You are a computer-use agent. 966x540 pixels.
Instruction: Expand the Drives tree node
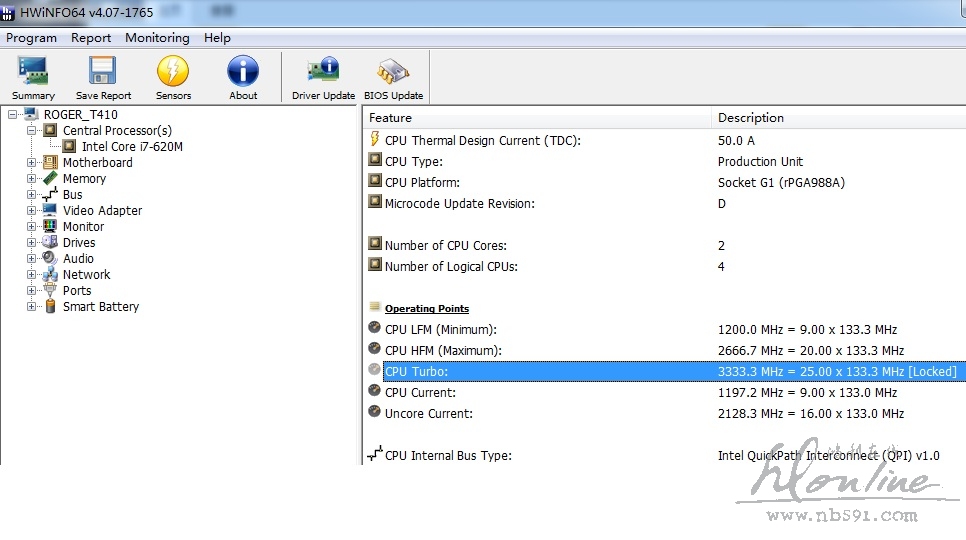tap(32, 243)
